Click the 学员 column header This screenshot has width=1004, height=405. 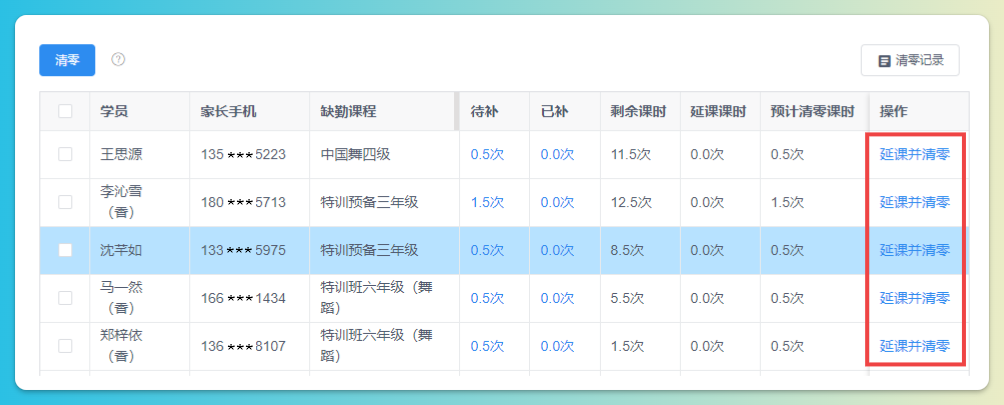[114, 111]
